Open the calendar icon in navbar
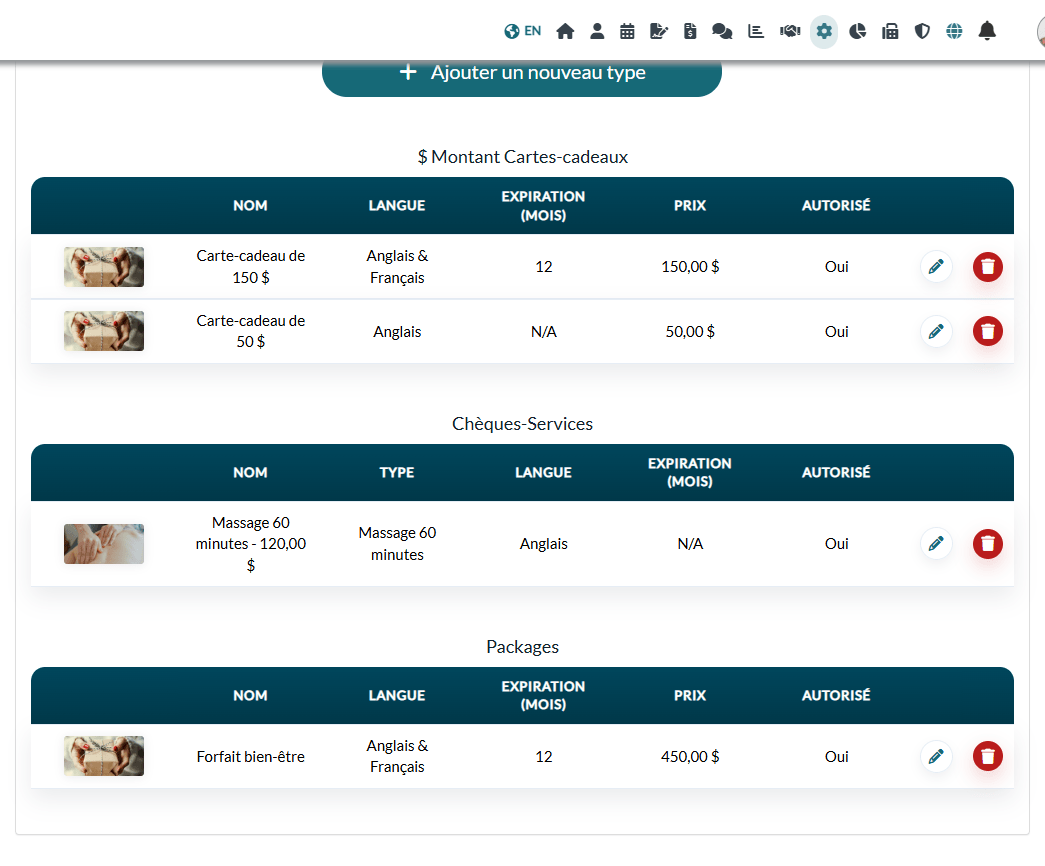Viewport: 1045px width, 866px height. [627, 31]
